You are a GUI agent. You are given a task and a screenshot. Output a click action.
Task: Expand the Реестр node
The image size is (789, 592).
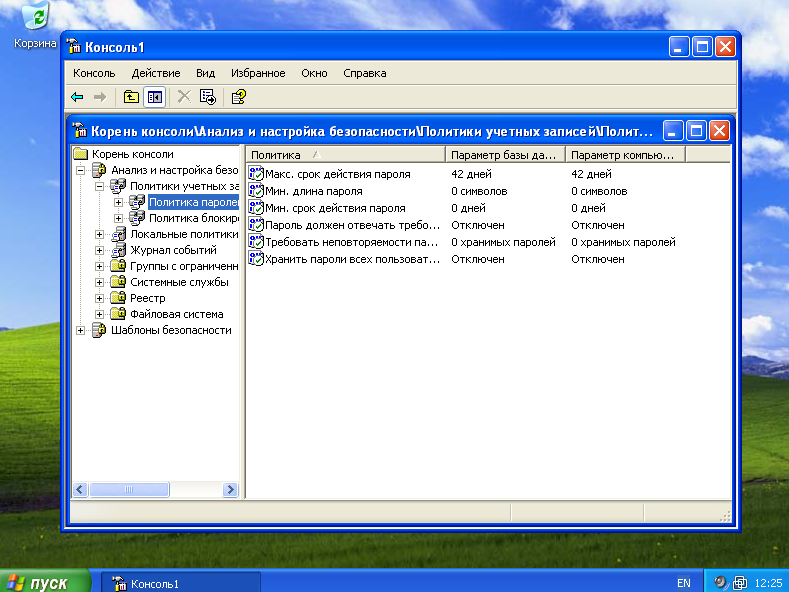coord(99,299)
